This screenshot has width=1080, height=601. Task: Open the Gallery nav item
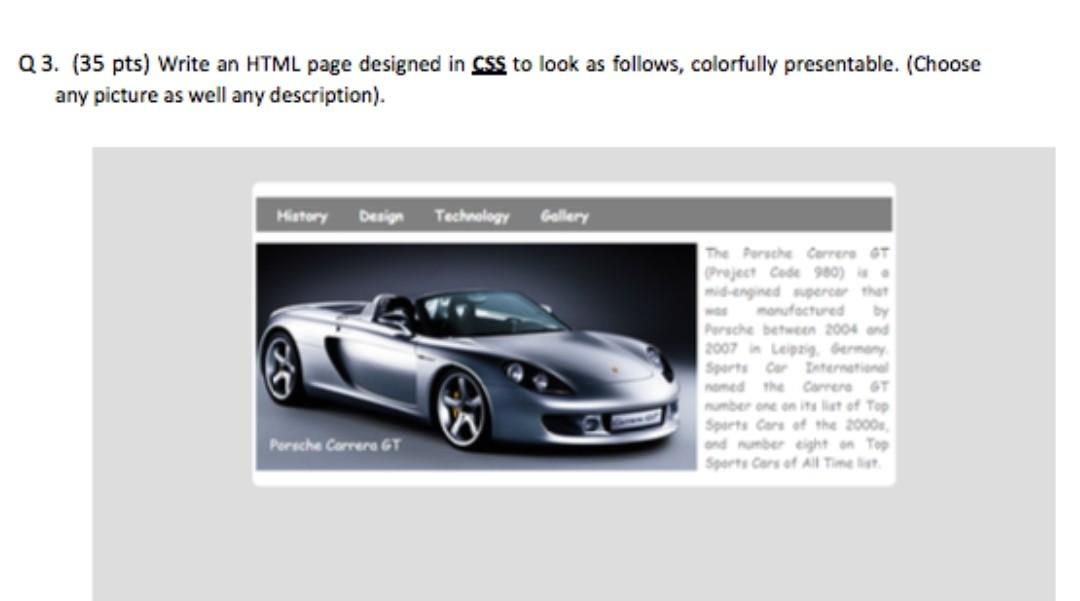[x=564, y=216]
